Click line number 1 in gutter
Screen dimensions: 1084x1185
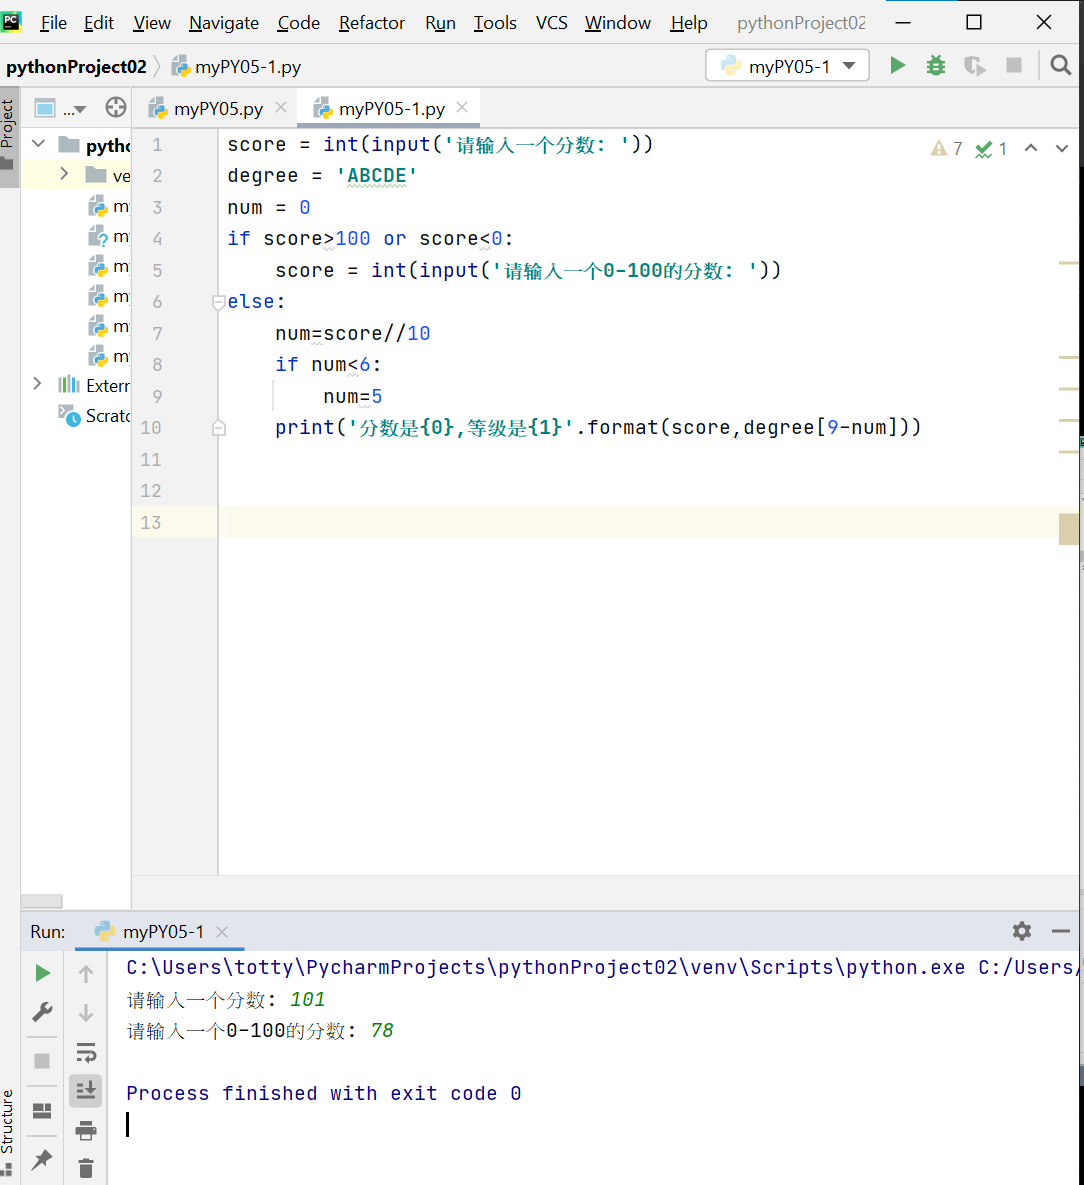[157, 144]
